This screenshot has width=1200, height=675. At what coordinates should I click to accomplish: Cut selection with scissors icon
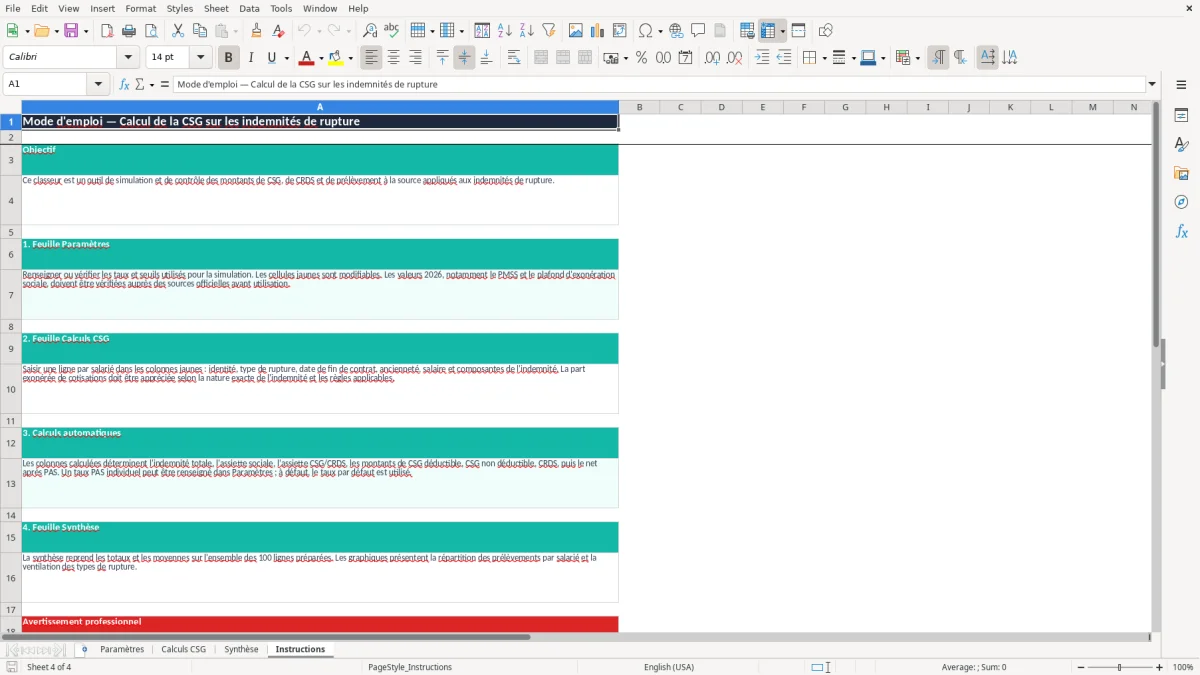pyautogui.click(x=177, y=31)
